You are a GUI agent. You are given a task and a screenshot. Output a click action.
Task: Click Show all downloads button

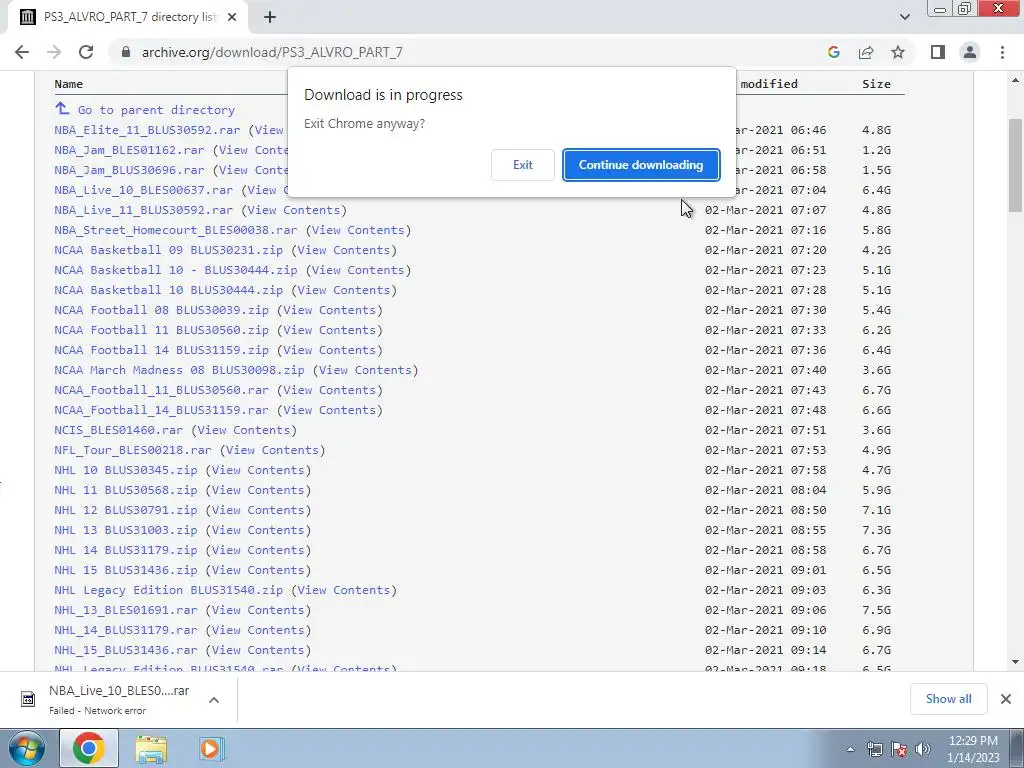pyautogui.click(x=948, y=699)
